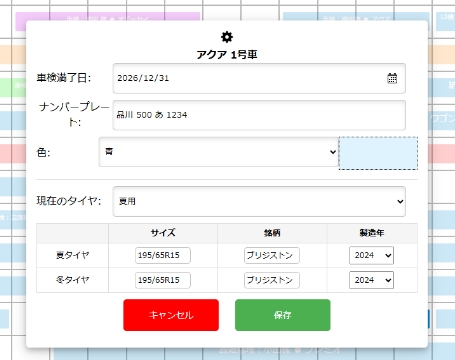455x360 pixels.
Task: Open the 色 color dropdown
Action: [219, 152]
